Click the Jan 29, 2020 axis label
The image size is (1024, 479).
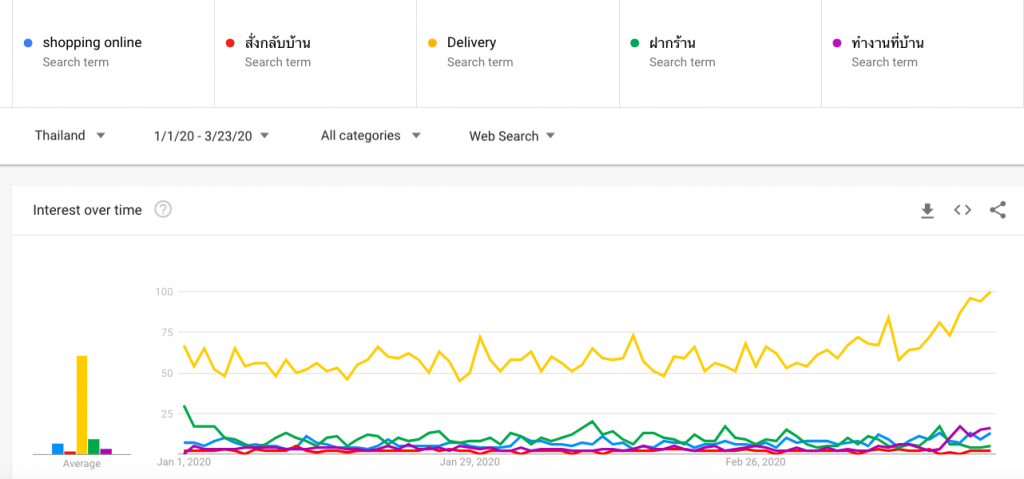(470, 463)
